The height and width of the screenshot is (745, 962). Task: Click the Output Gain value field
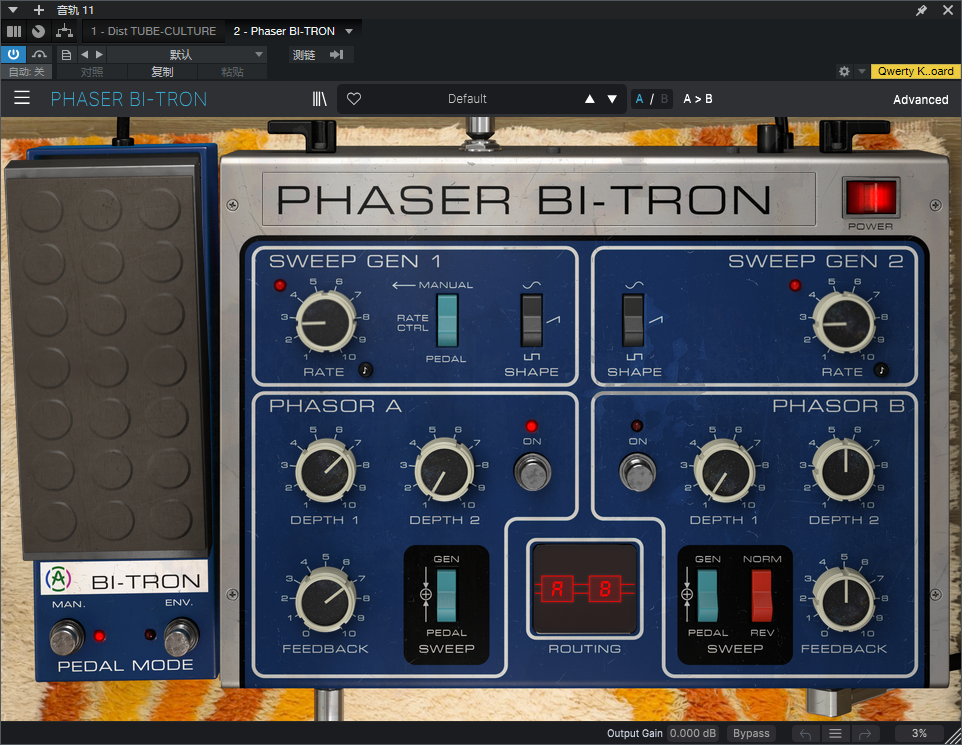[693, 733]
